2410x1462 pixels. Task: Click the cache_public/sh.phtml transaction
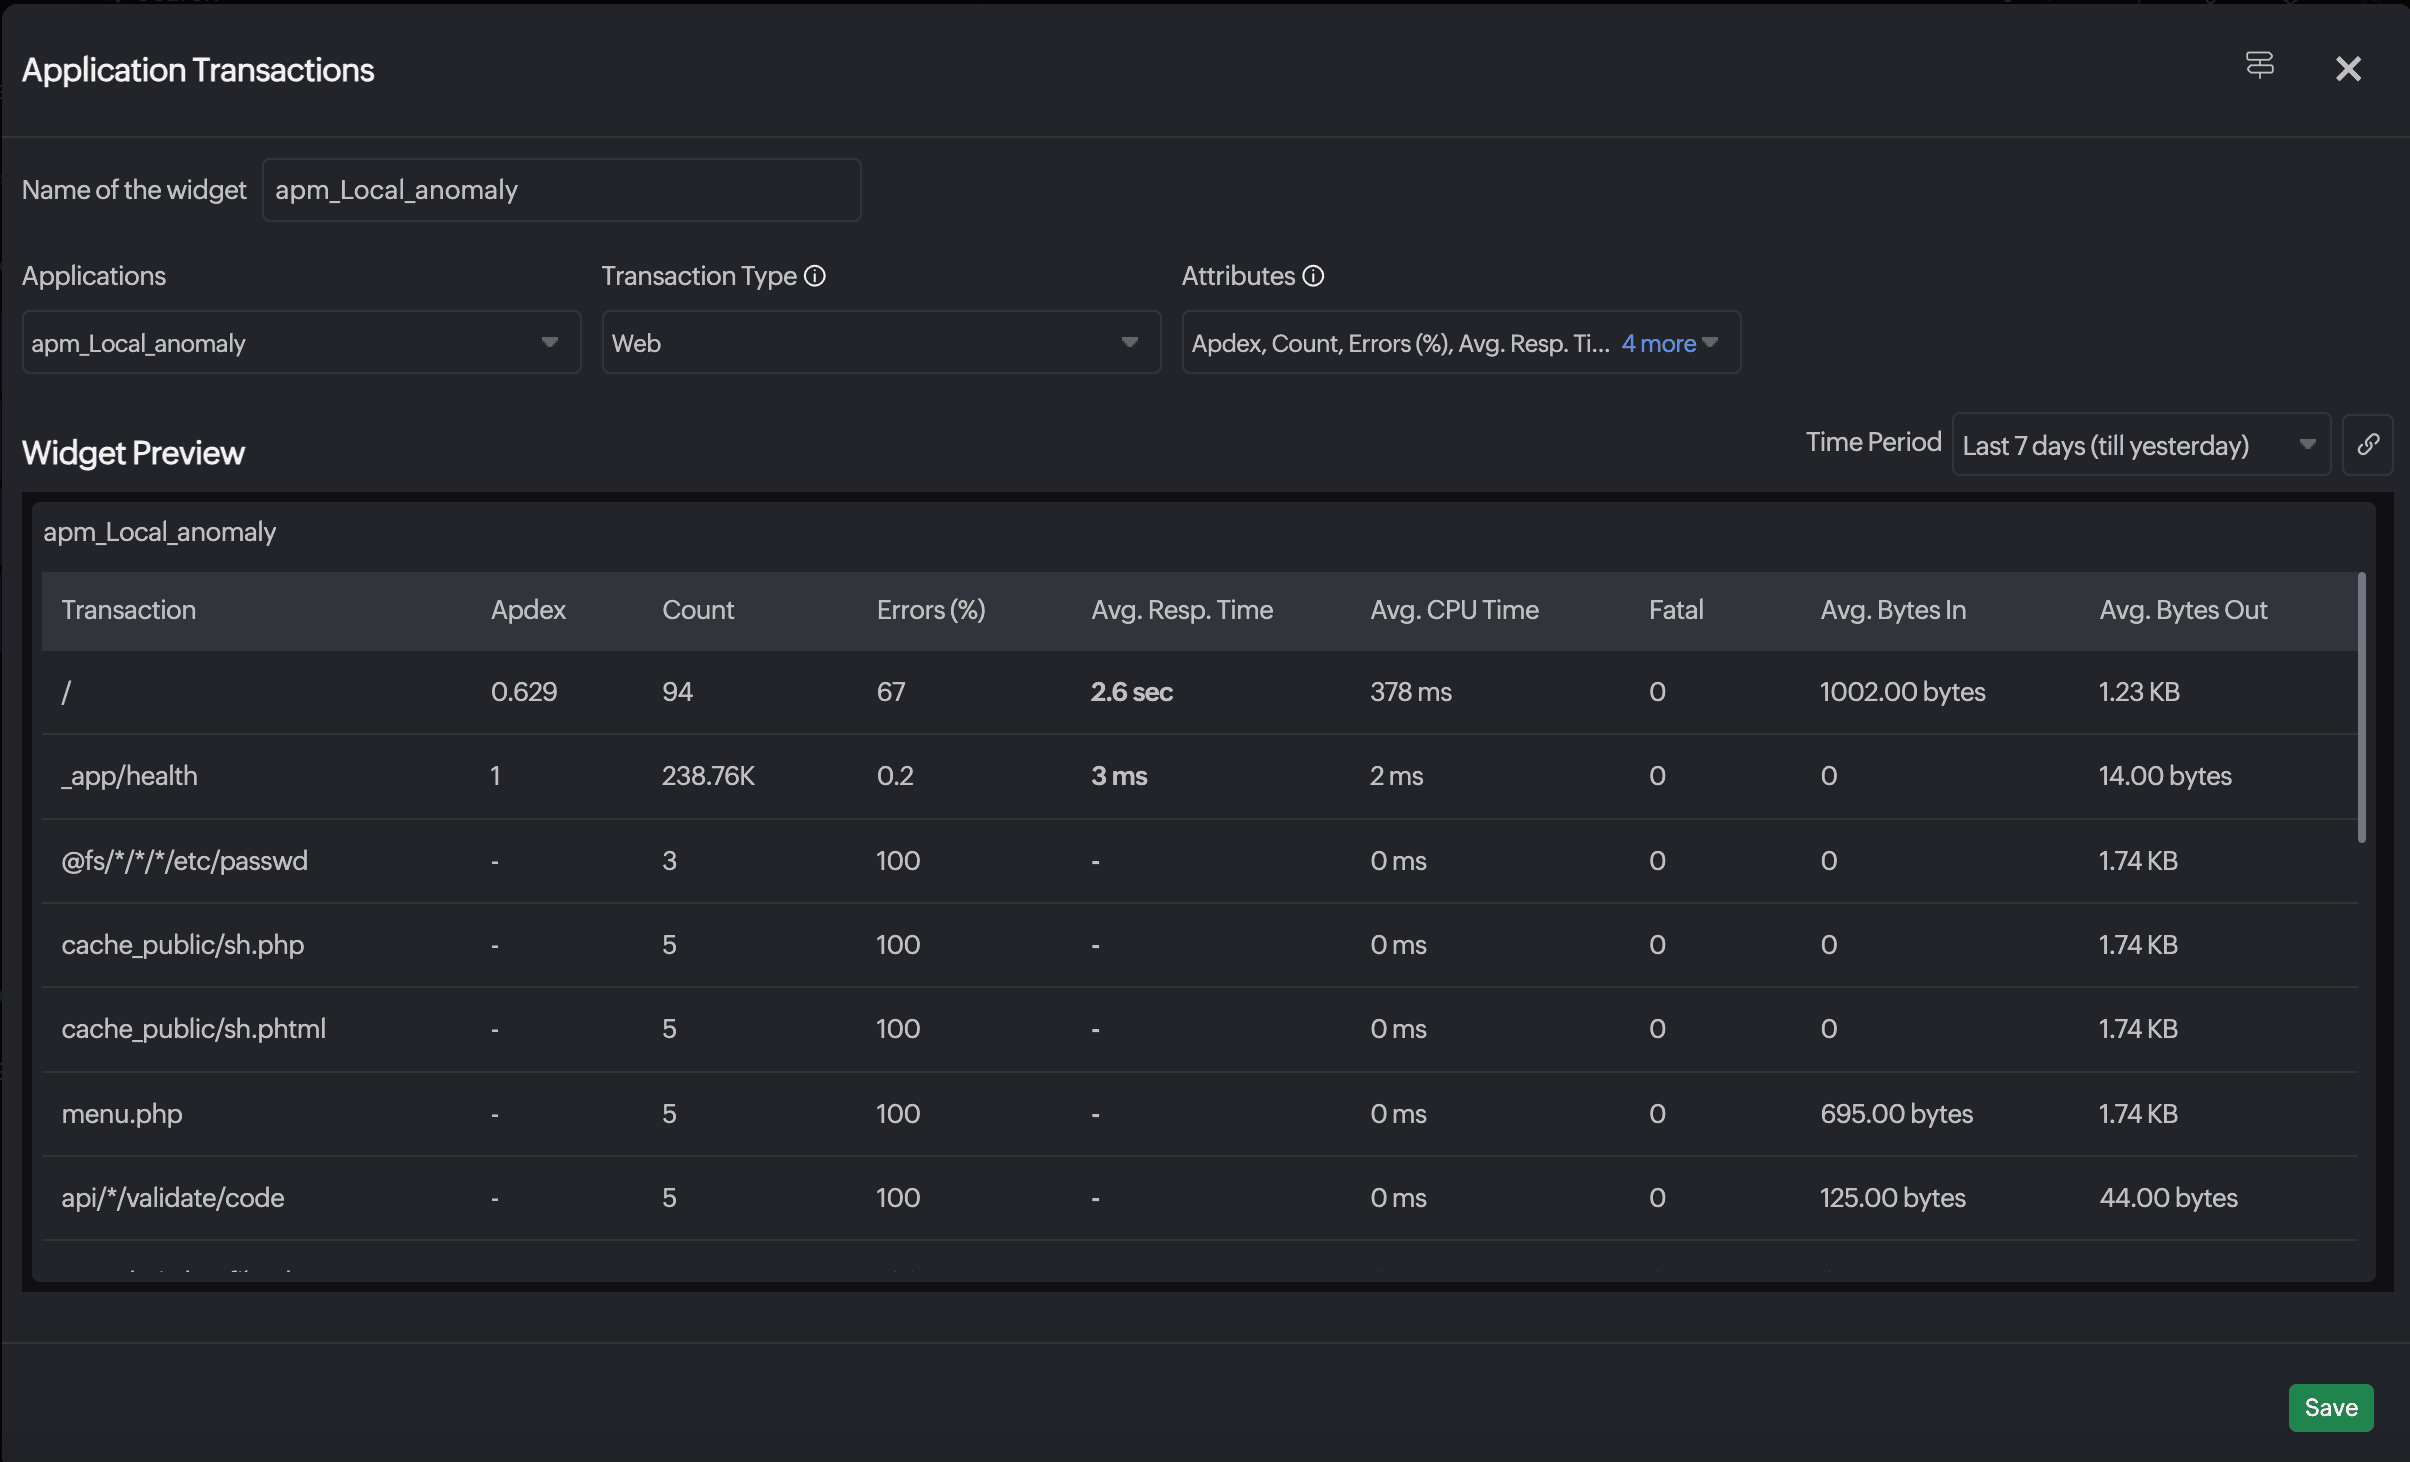[x=194, y=1029]
